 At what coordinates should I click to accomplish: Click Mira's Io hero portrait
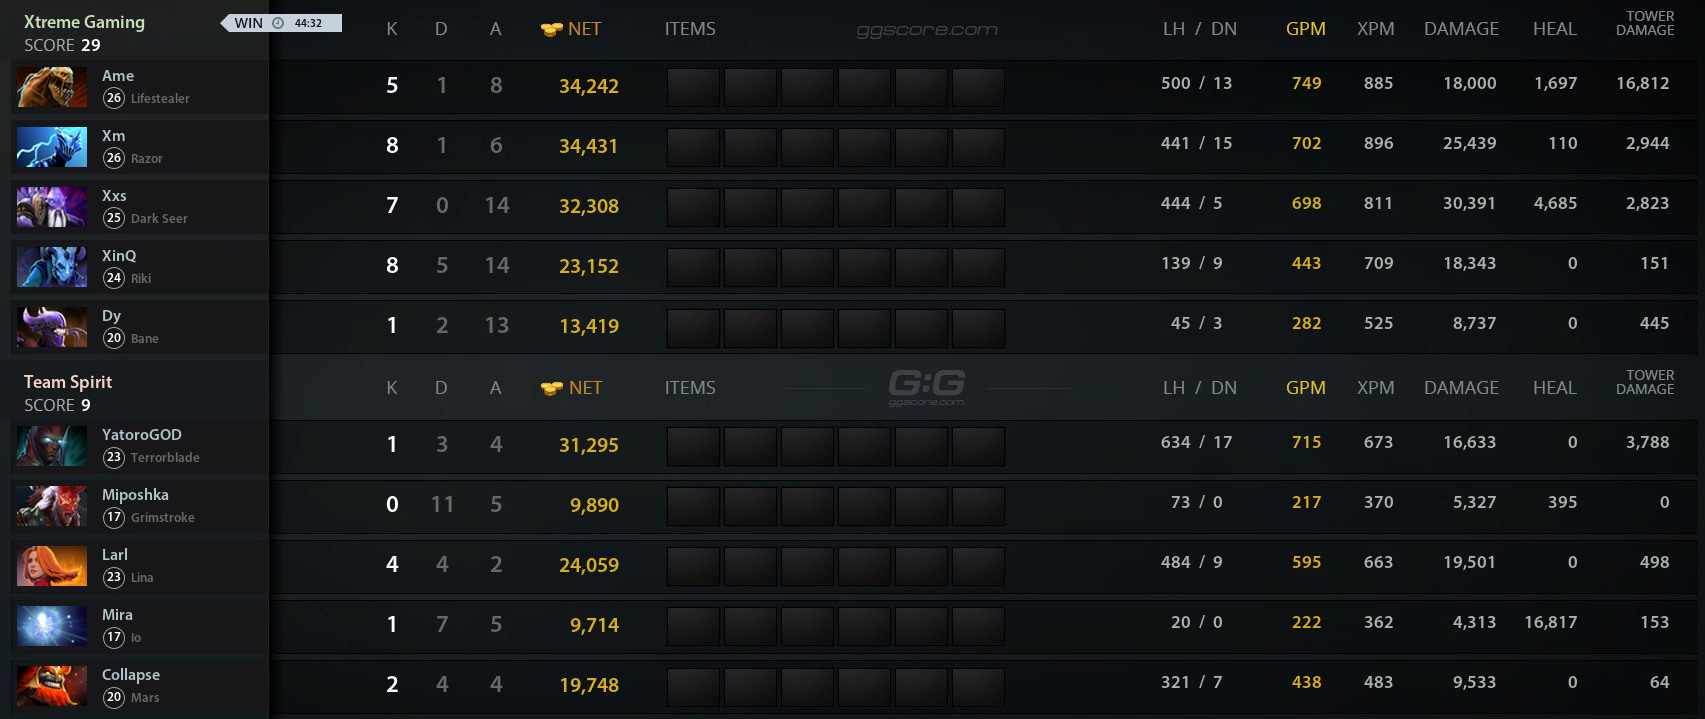coord(52,626)
